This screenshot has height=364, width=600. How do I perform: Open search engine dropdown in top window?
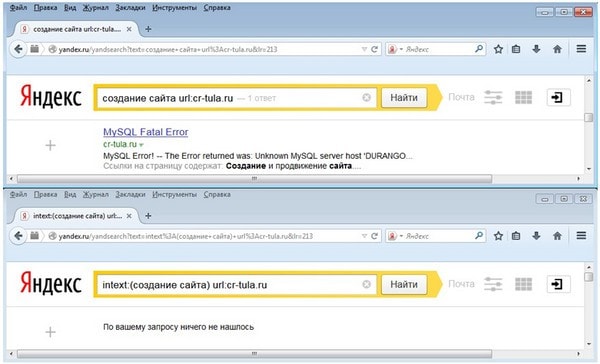pyautogui.click(x=395, y=49)
